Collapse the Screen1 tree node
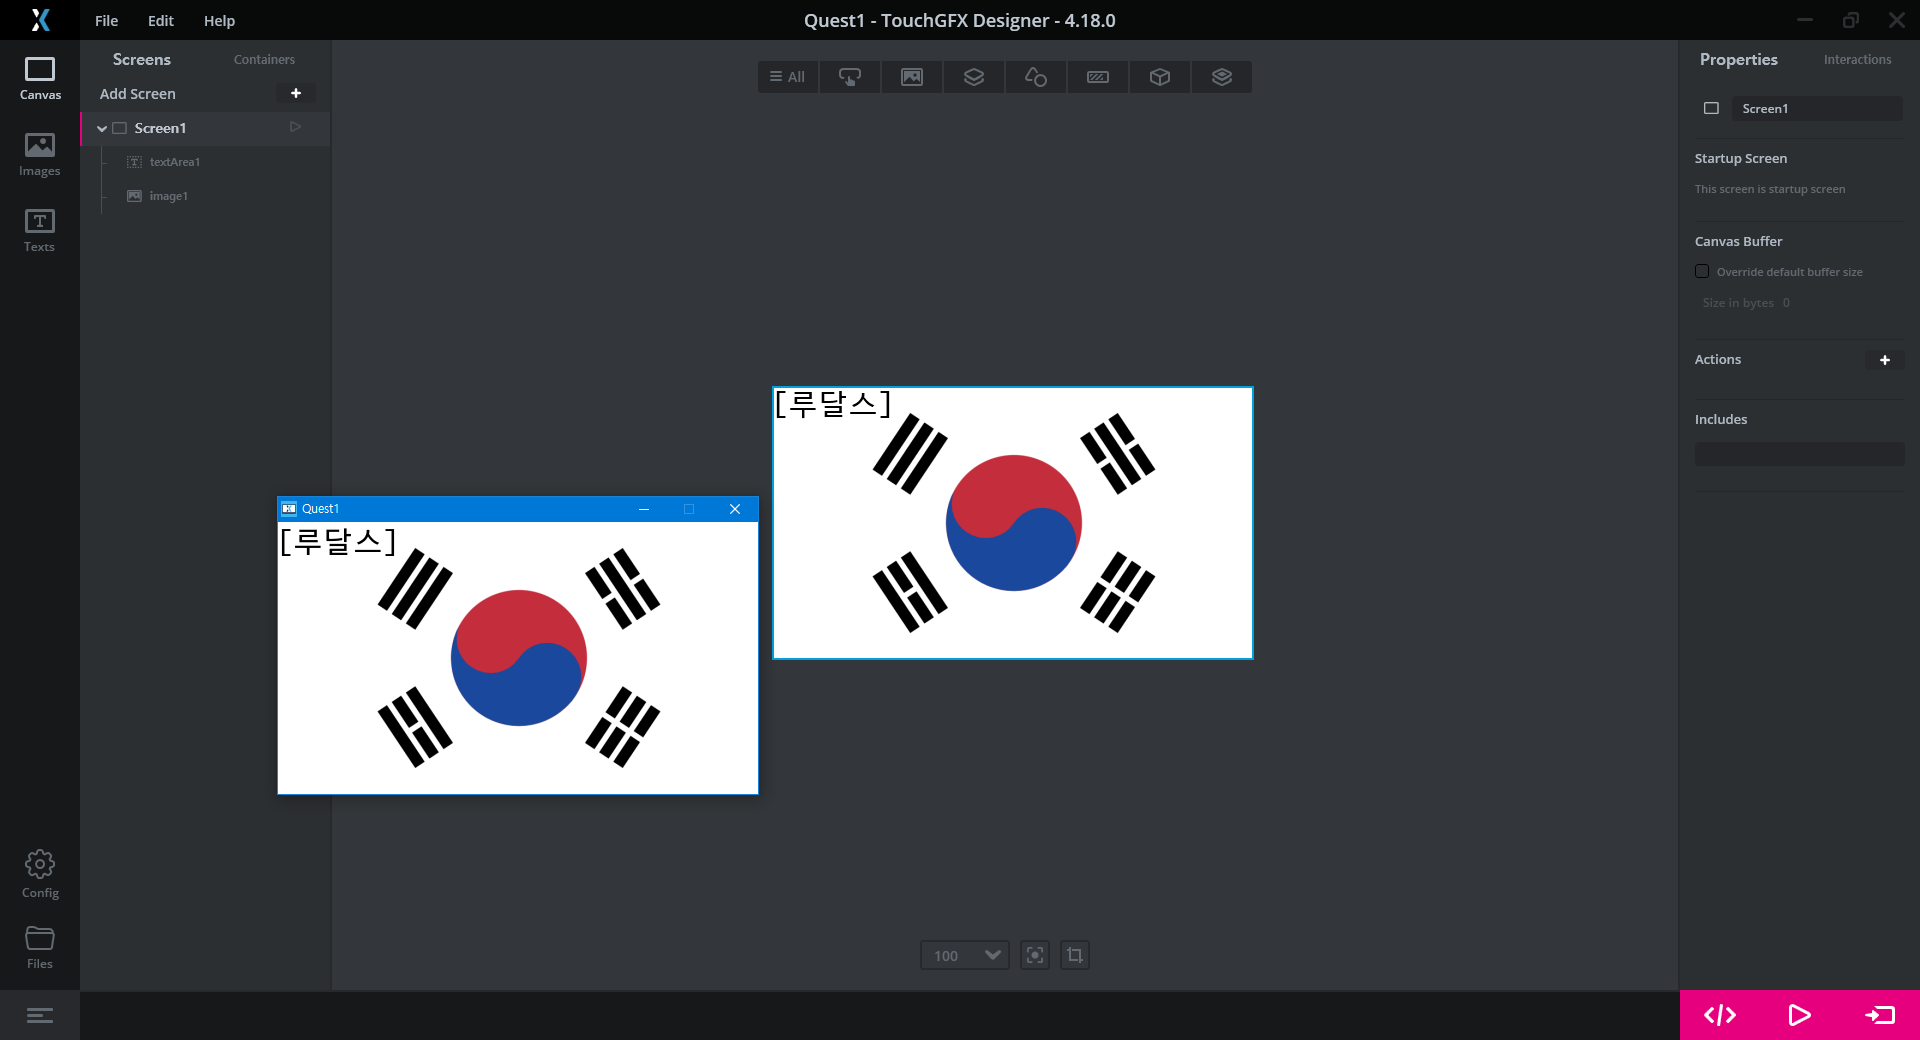The height and width of the screenshot is (1040, 1920). [x=102, y=128]
